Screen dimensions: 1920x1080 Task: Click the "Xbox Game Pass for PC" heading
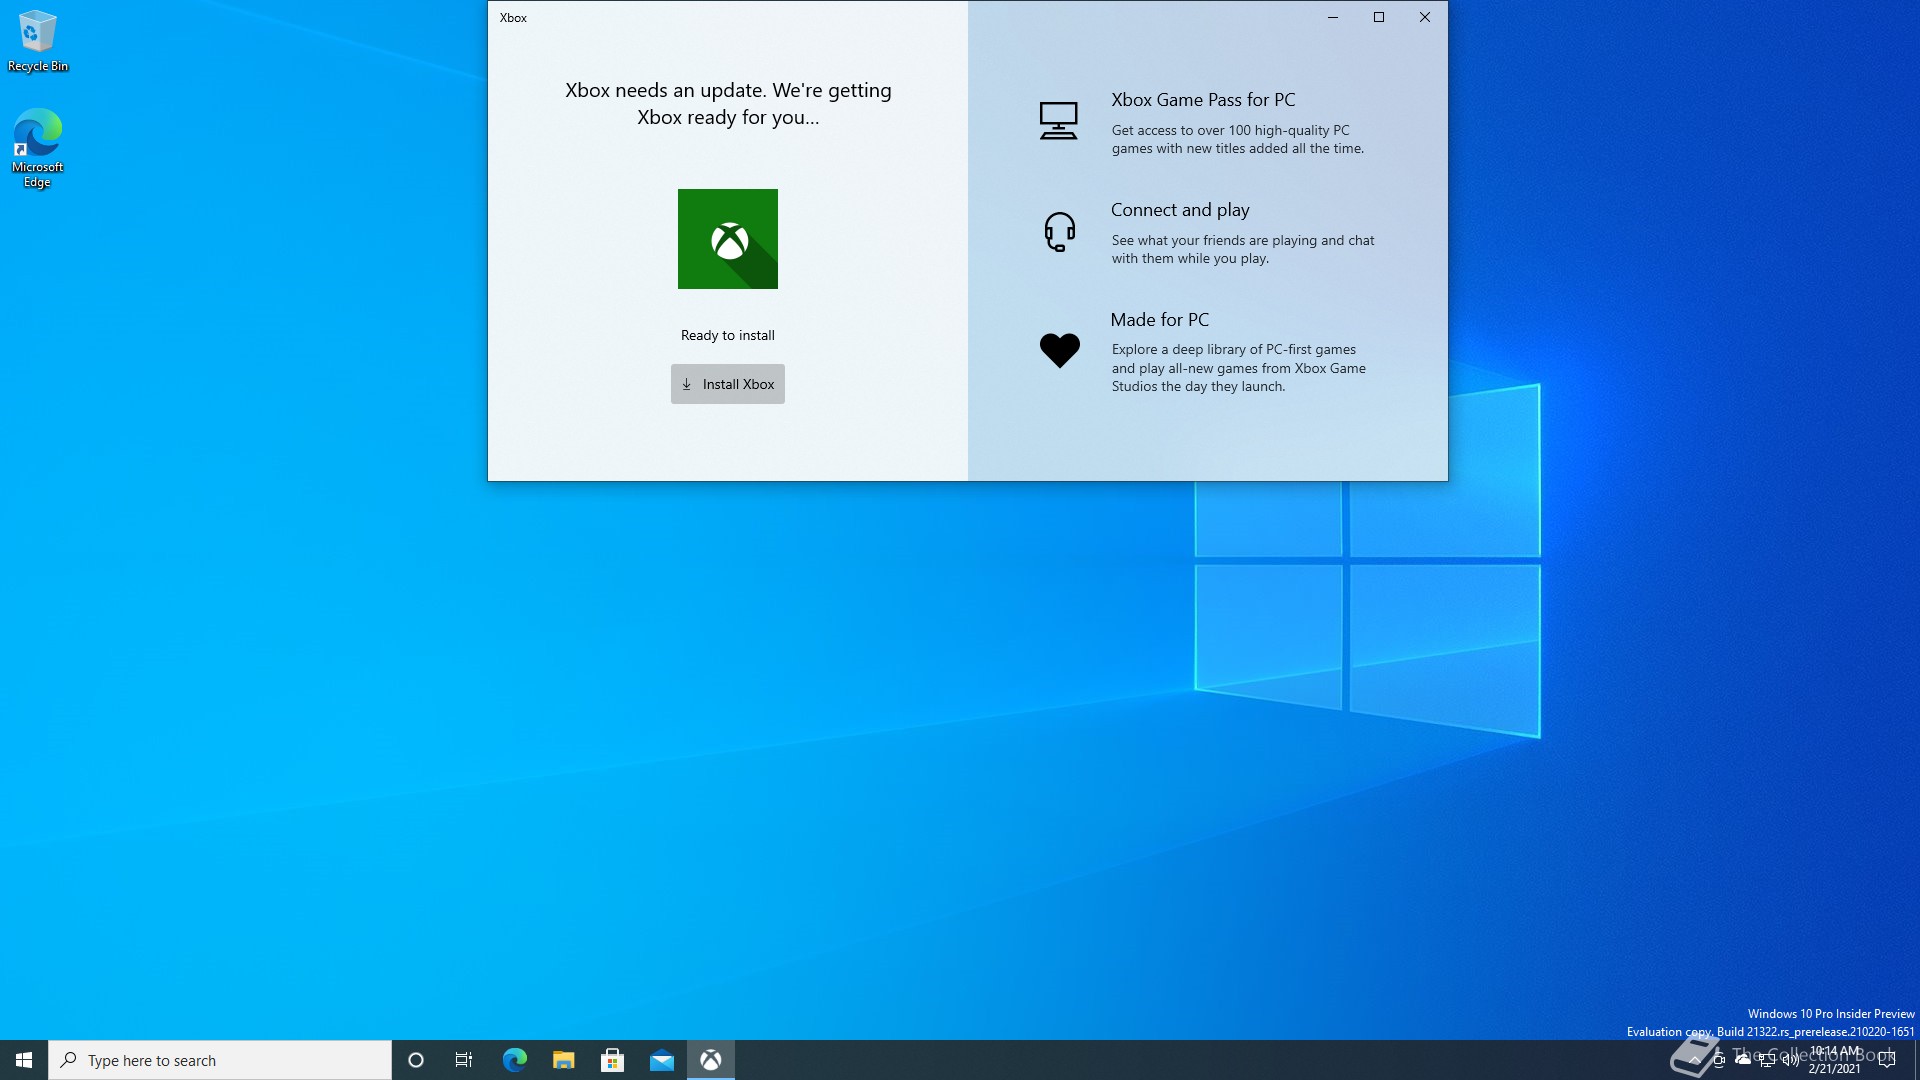coord(1203,100)
